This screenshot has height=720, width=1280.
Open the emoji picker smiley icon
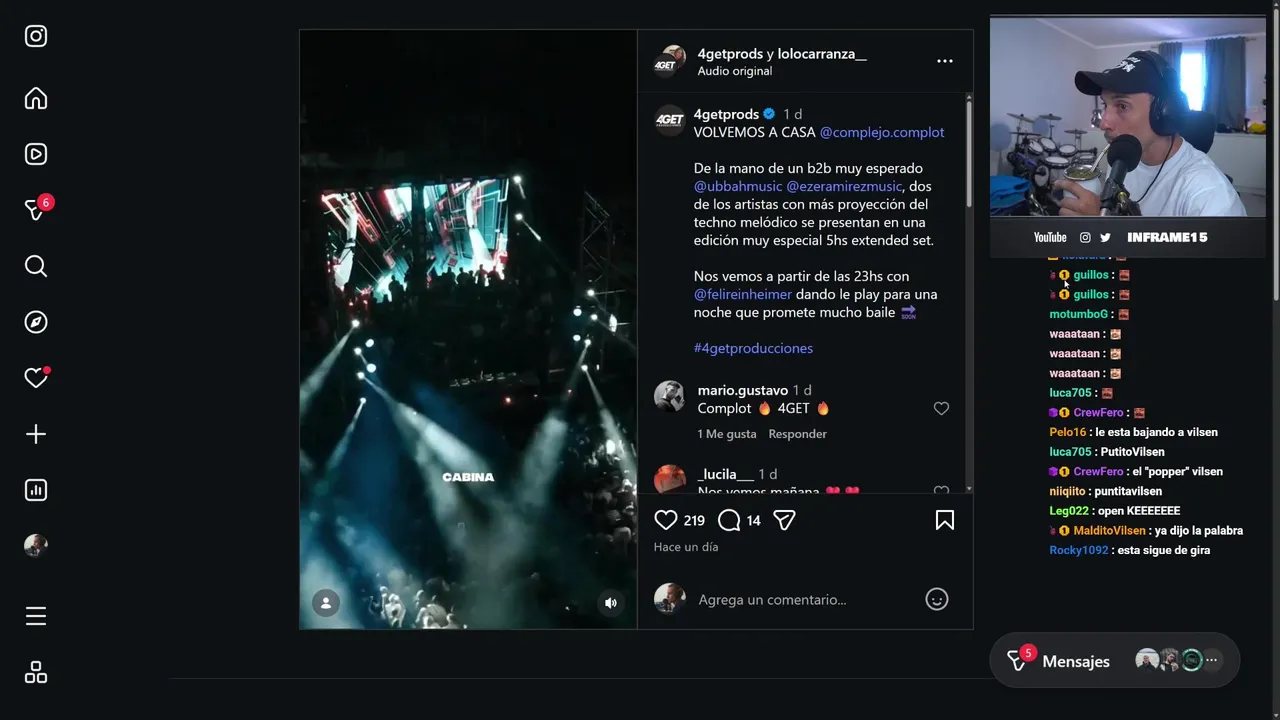click(937, 599)
